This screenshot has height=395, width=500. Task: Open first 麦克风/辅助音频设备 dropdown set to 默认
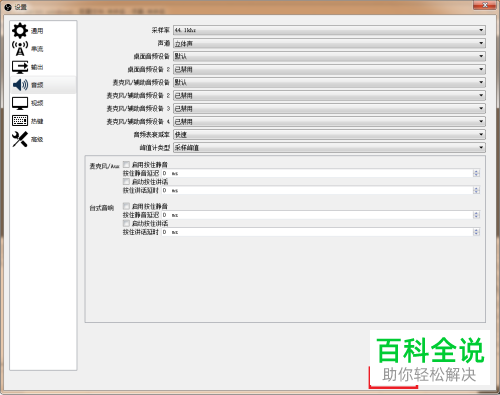329,82
